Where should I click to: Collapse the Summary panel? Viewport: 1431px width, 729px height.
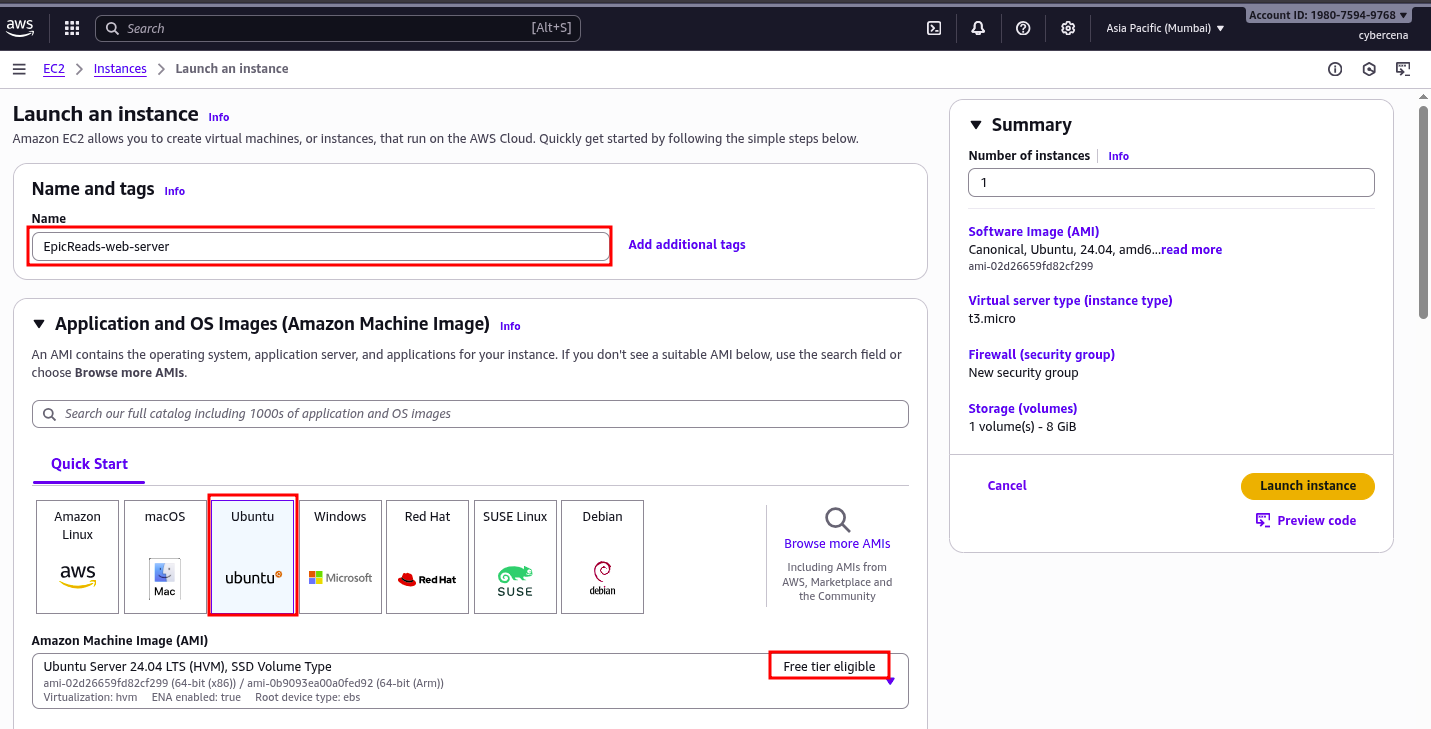[x=976, y=125]
